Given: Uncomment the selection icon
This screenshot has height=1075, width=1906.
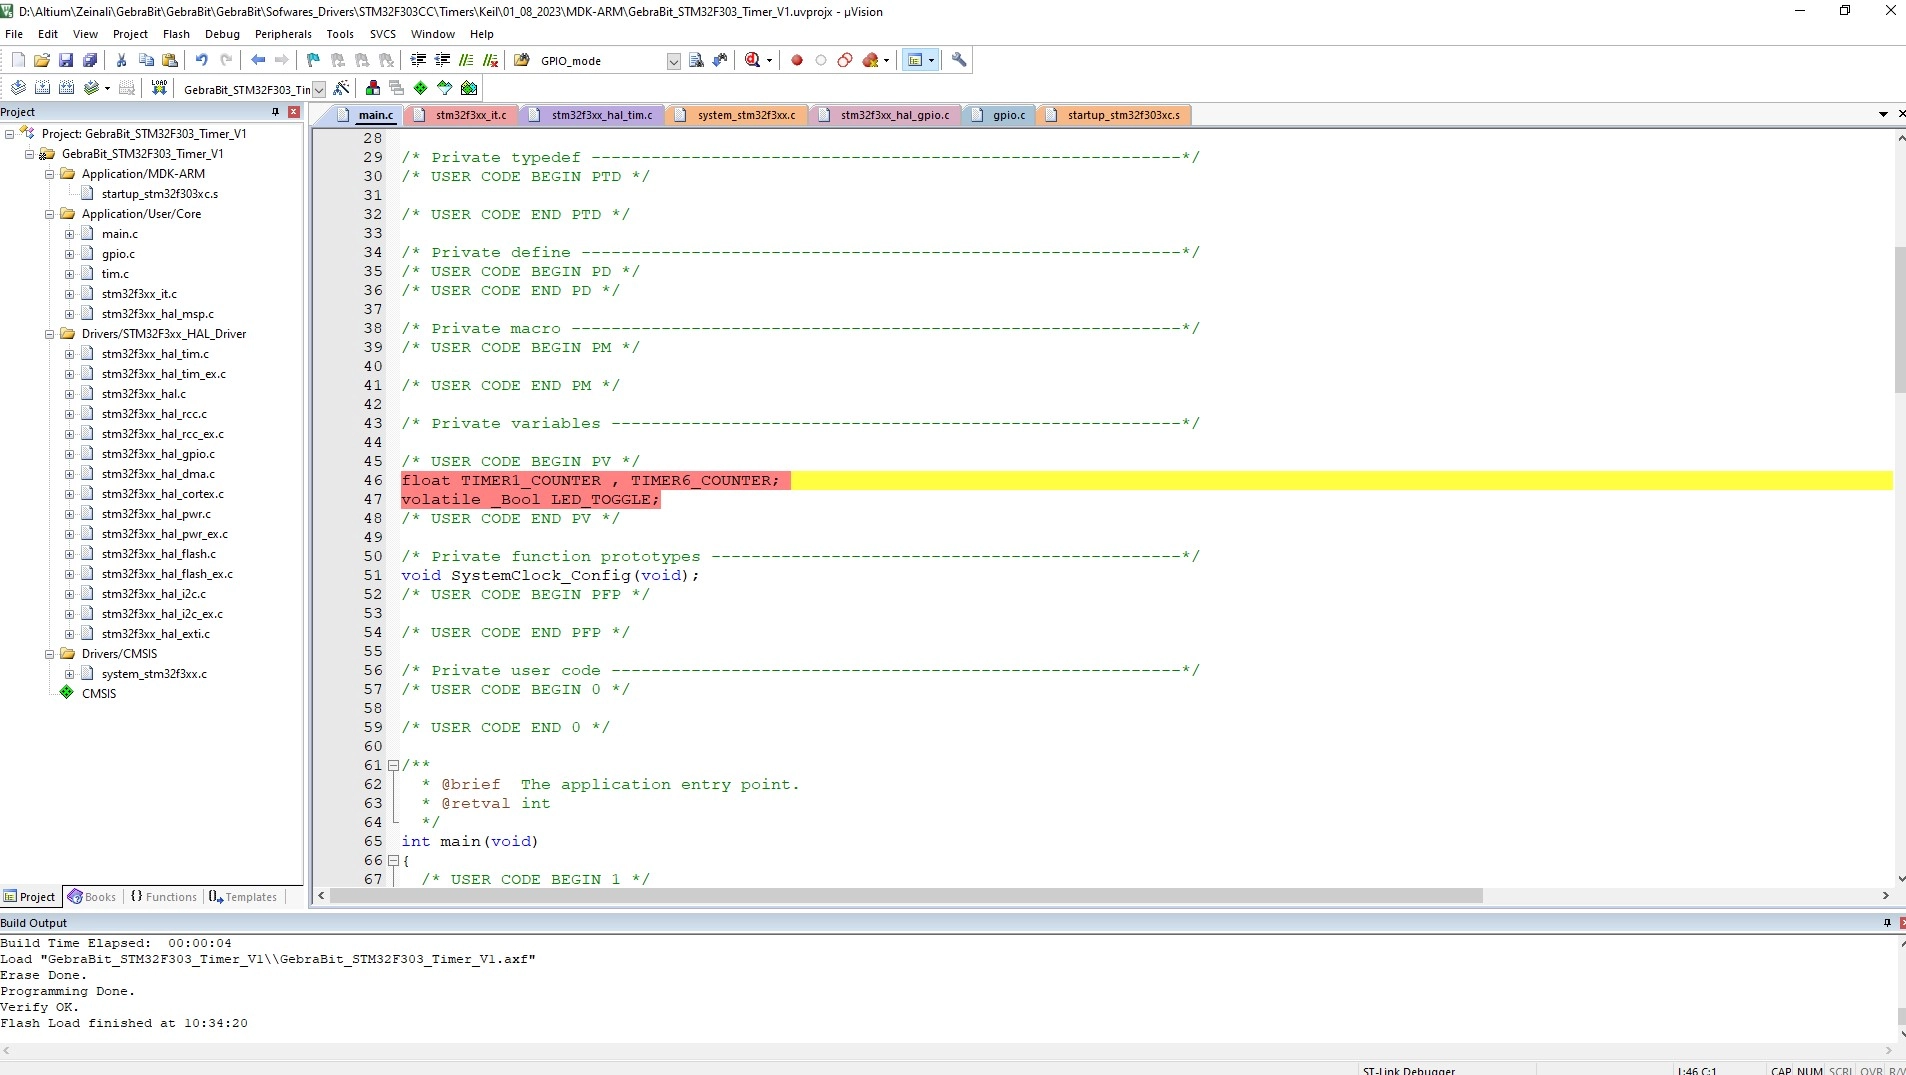Looking at the screenshot, I should (x=490, y=60).
